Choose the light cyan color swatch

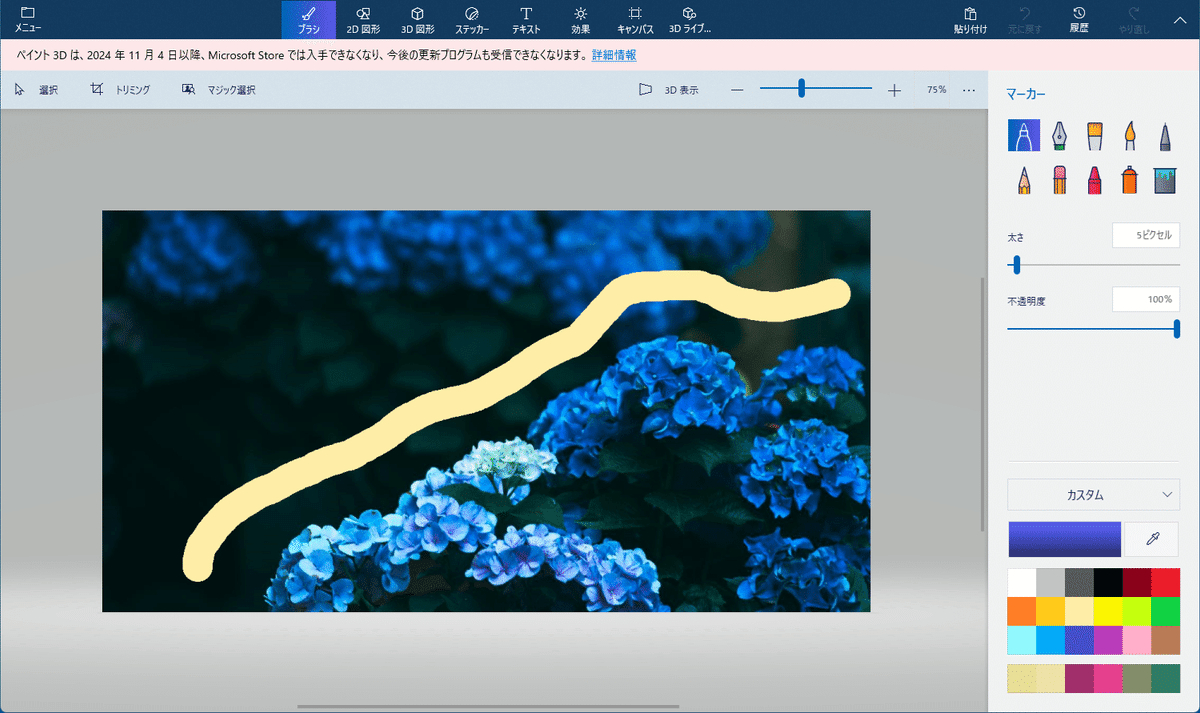[1022, 640]
